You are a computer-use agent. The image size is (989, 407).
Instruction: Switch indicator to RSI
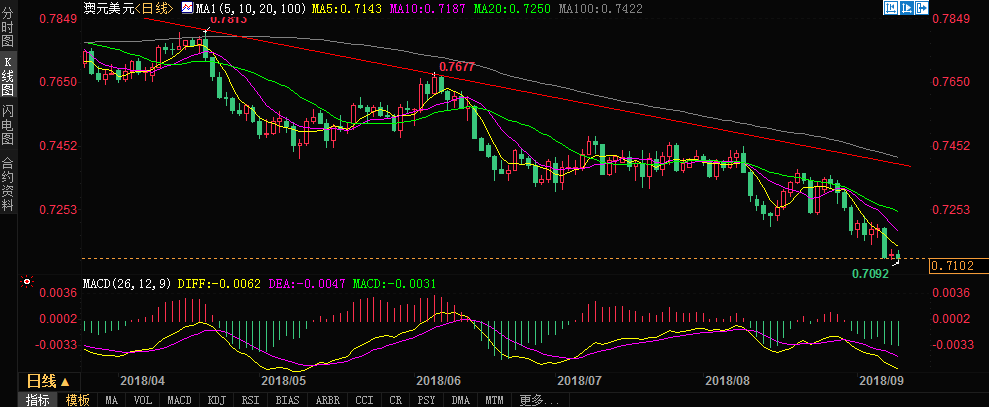point(249,400)
